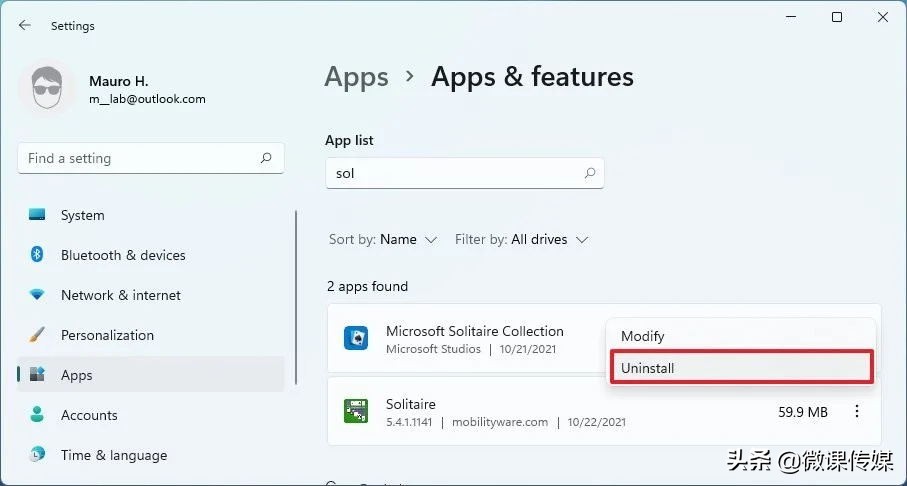
Task: Click the 10/21/2021 install date
Action: tap(528, 349)
